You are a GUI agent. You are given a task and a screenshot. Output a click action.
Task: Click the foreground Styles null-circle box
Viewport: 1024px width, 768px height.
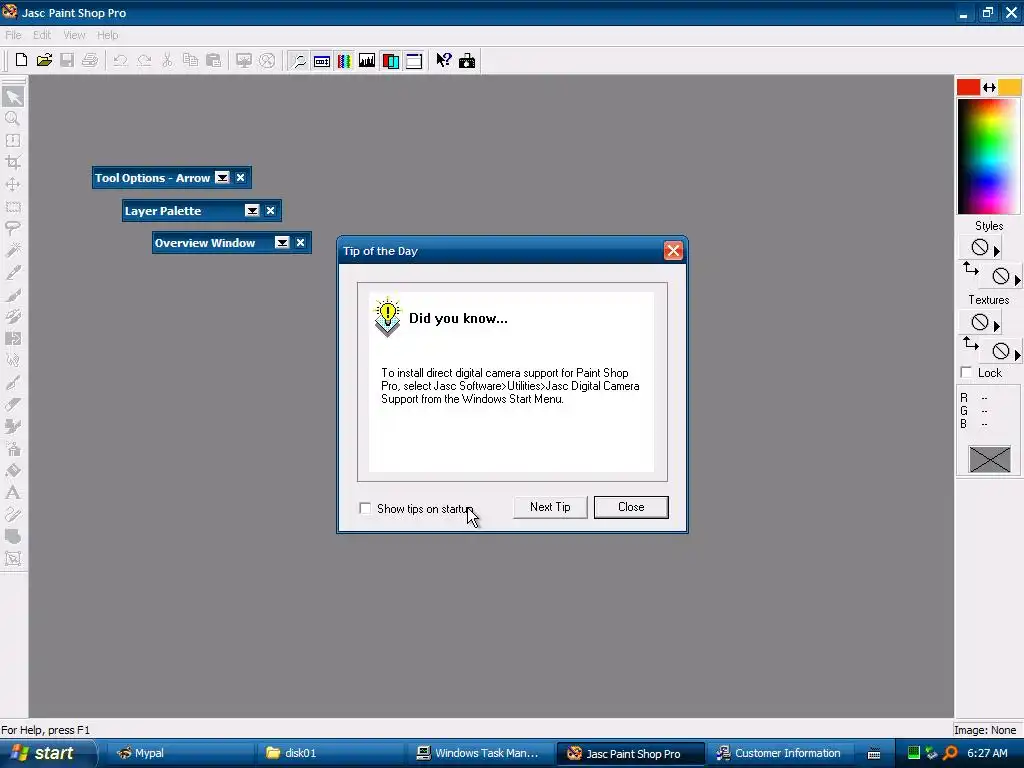click(980, 247)
